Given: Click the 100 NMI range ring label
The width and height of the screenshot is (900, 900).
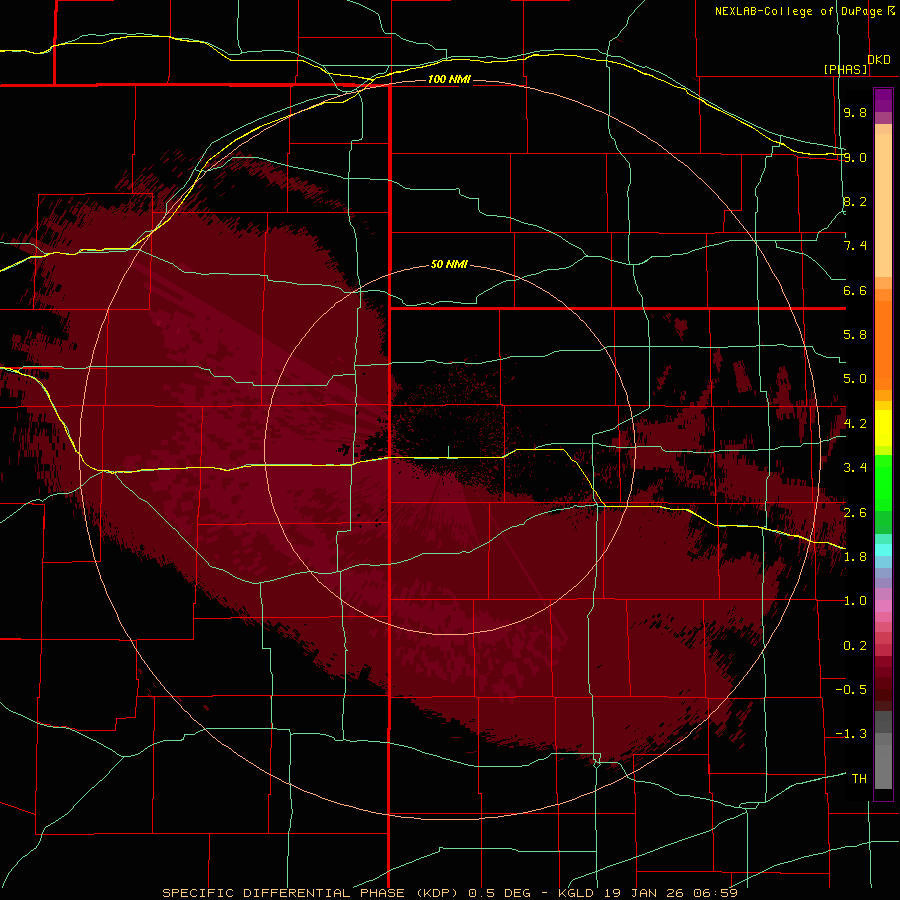Looking at the screenshot, I should [x=449, y=79].
